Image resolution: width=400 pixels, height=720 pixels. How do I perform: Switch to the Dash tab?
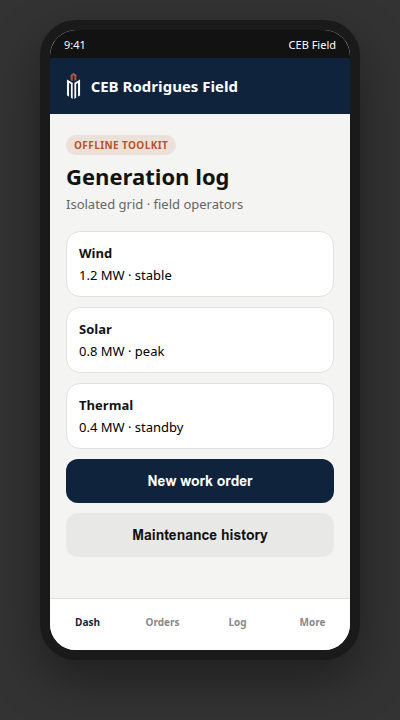tap(87, 622)
